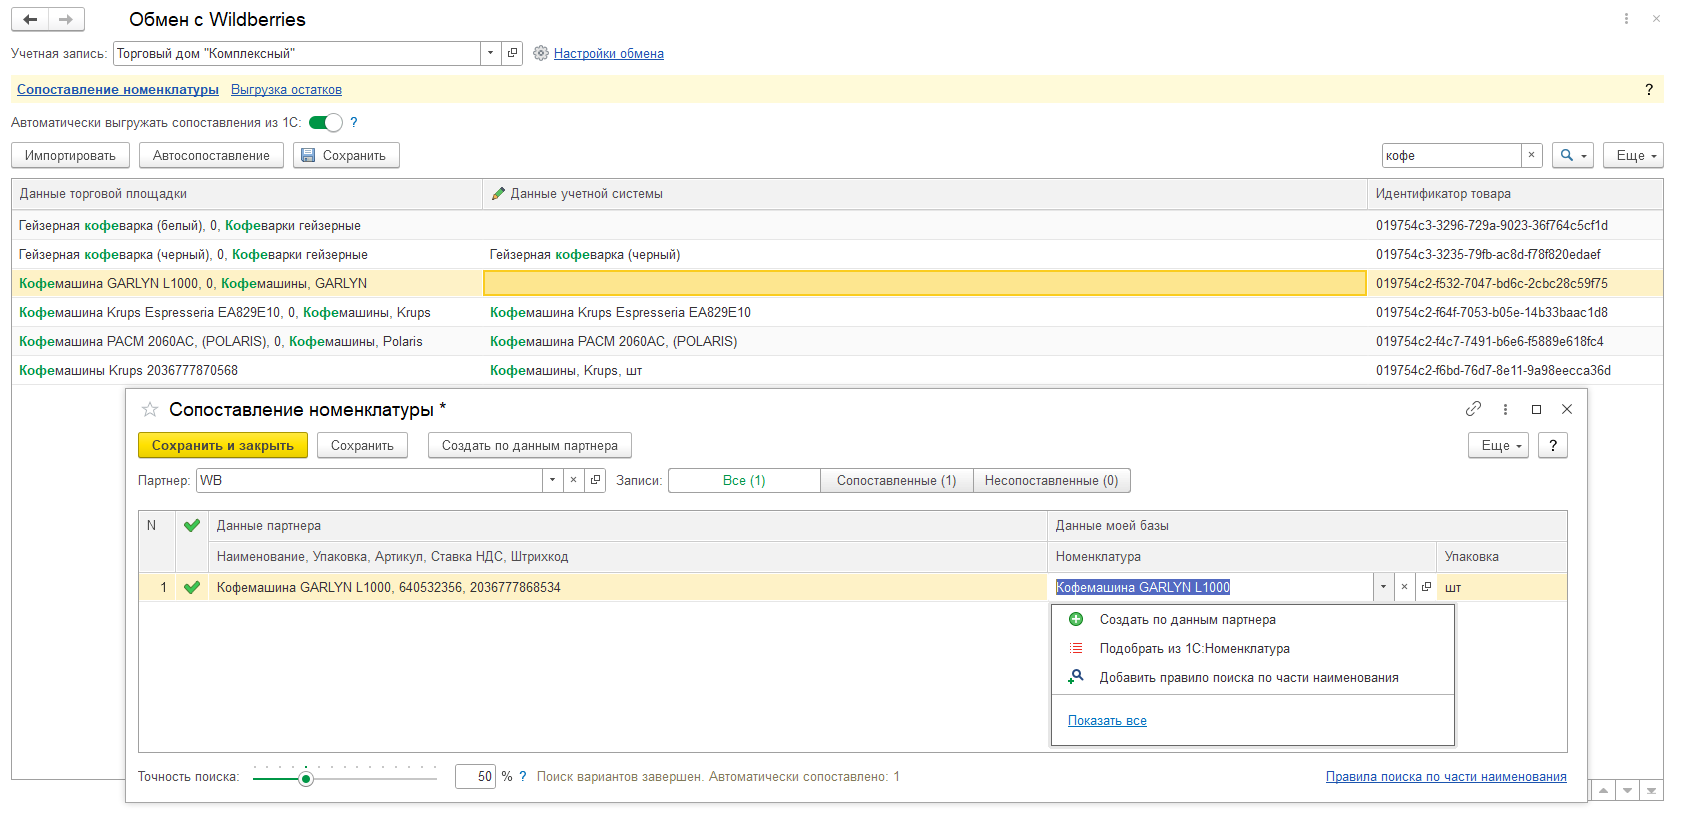Open the Еще menu in the mapping dialog
The image size is (1683, 822).
[x=1498, y=446]
